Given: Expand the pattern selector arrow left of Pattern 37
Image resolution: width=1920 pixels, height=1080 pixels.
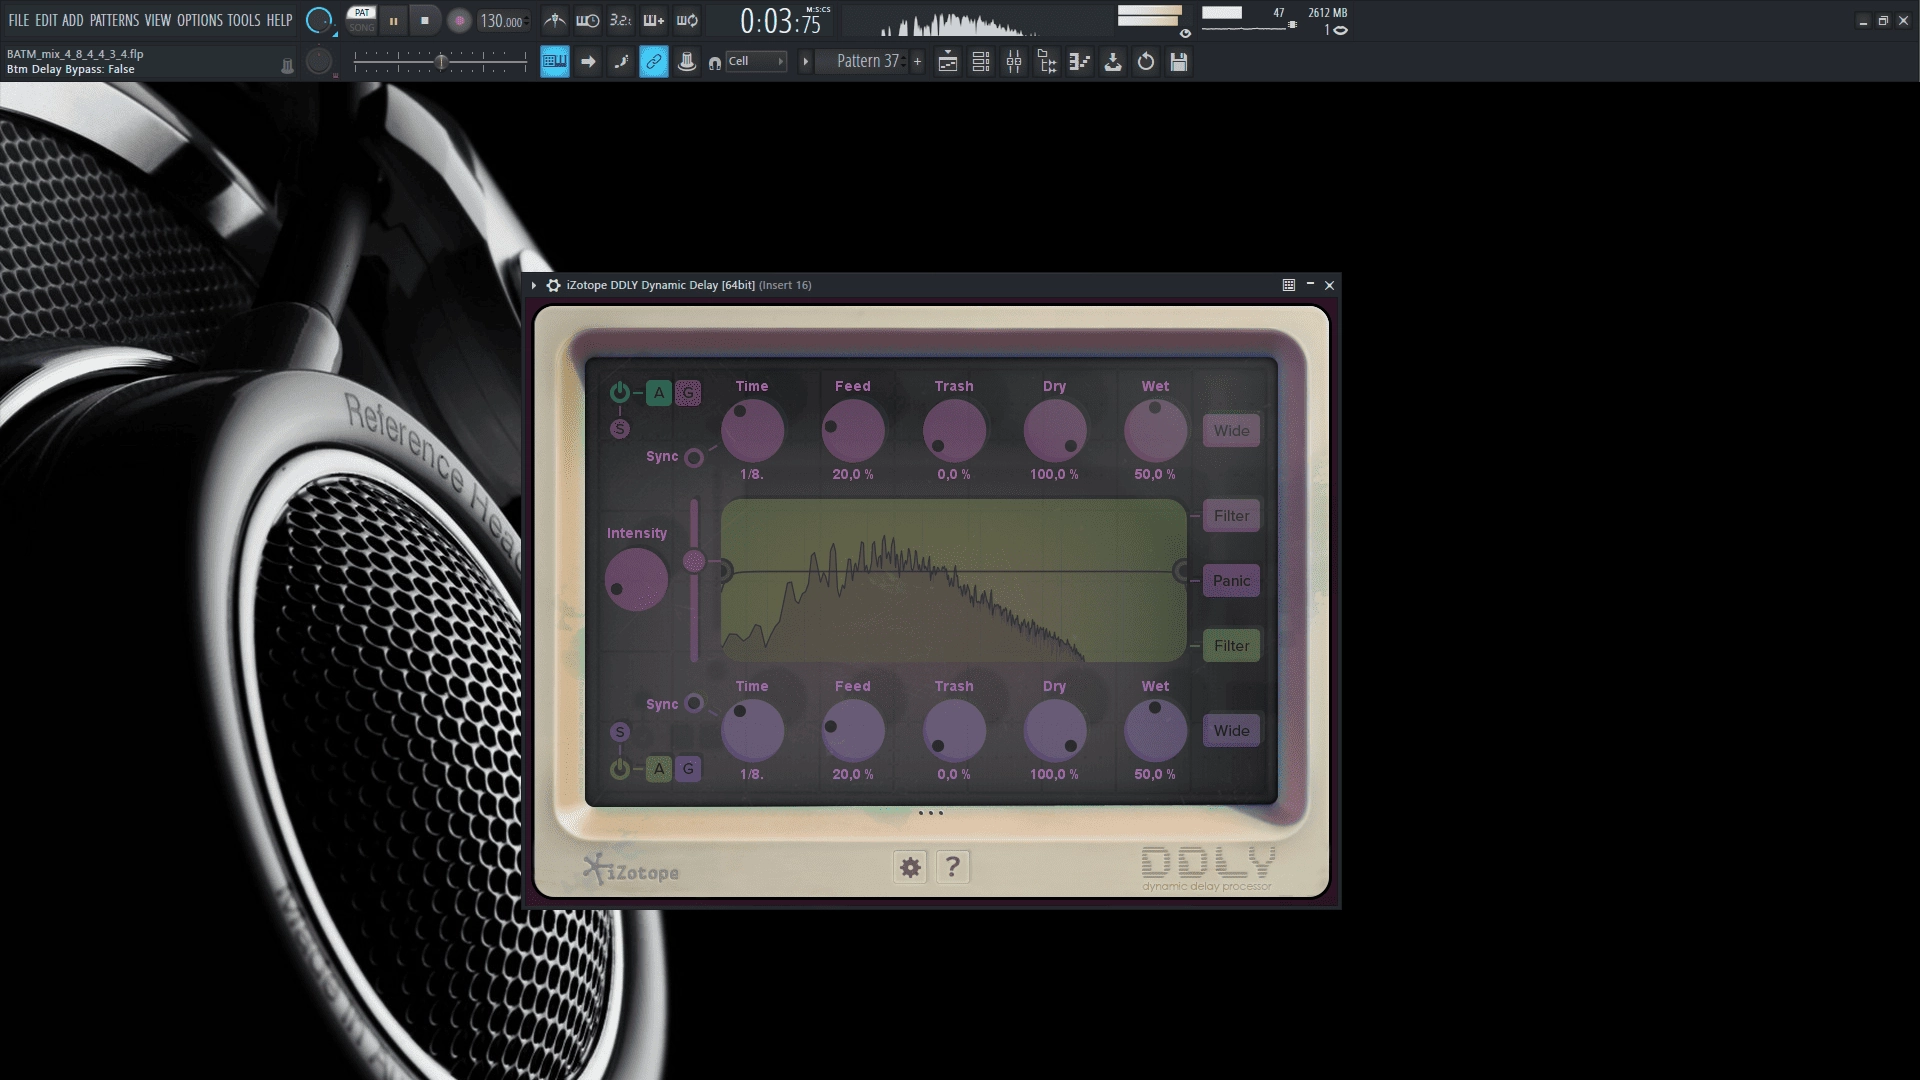Looking at the screenshot, I should coord(805,62).
